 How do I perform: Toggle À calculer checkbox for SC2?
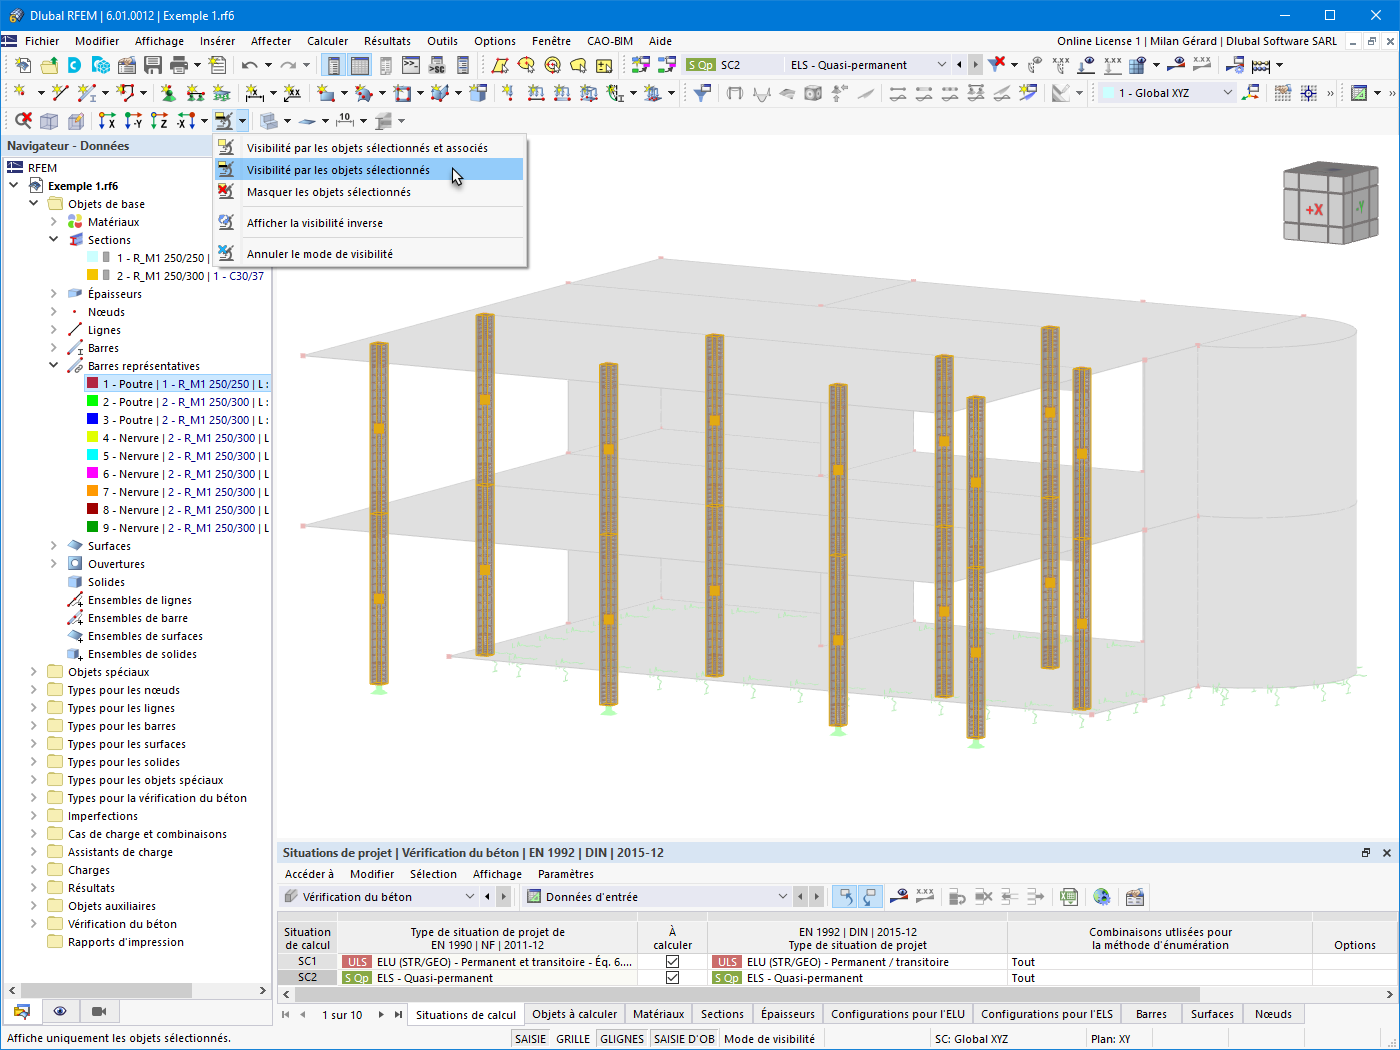click(672, 978)
